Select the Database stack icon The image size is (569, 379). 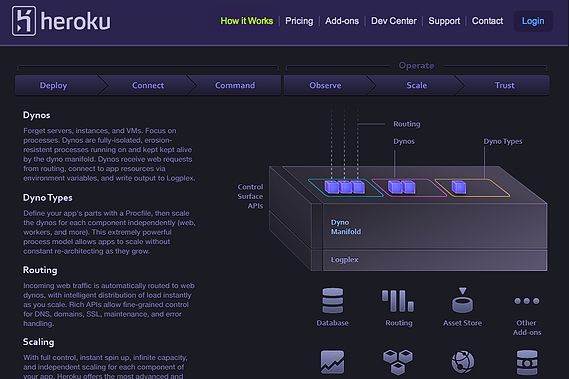tap(332, 300)
